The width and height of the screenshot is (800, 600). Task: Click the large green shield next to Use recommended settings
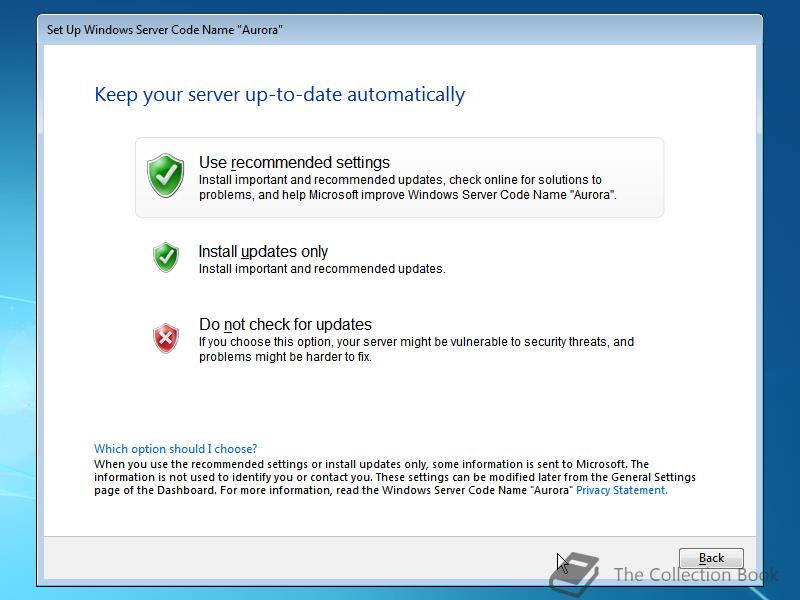click(x=166, y=176)
